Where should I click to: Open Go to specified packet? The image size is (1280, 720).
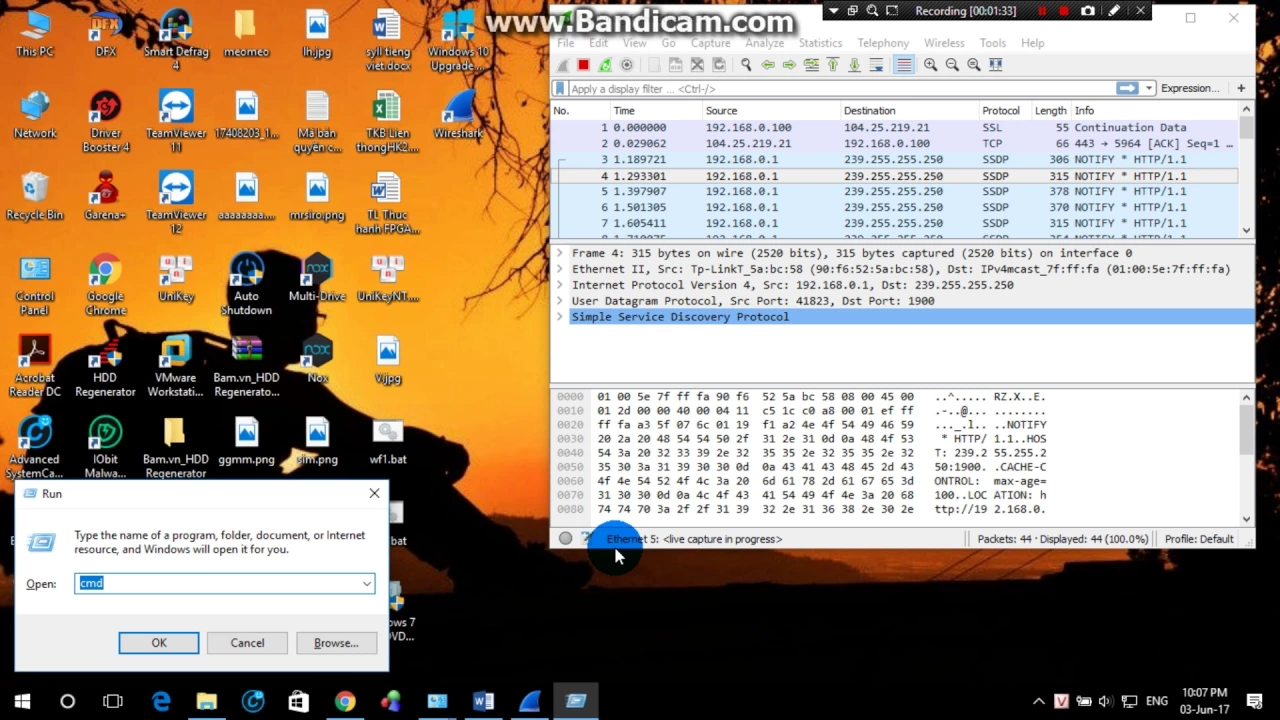click(811, 65)
